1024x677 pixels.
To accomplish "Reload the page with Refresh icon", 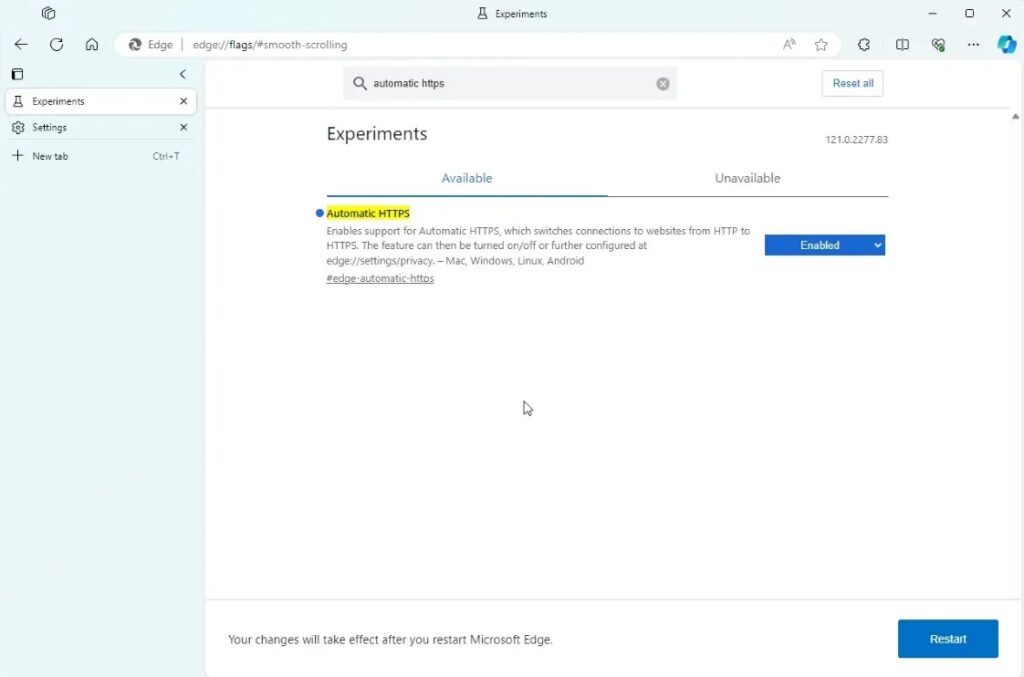I will click(57, 45).
